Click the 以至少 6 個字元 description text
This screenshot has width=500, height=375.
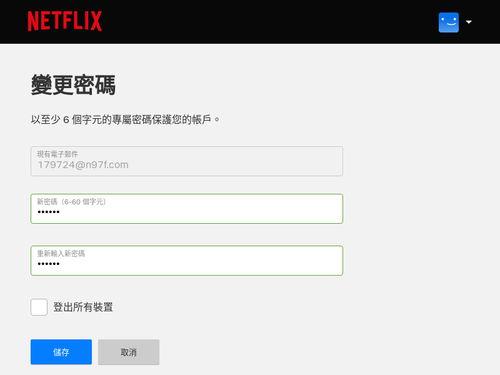coord(125,119)
